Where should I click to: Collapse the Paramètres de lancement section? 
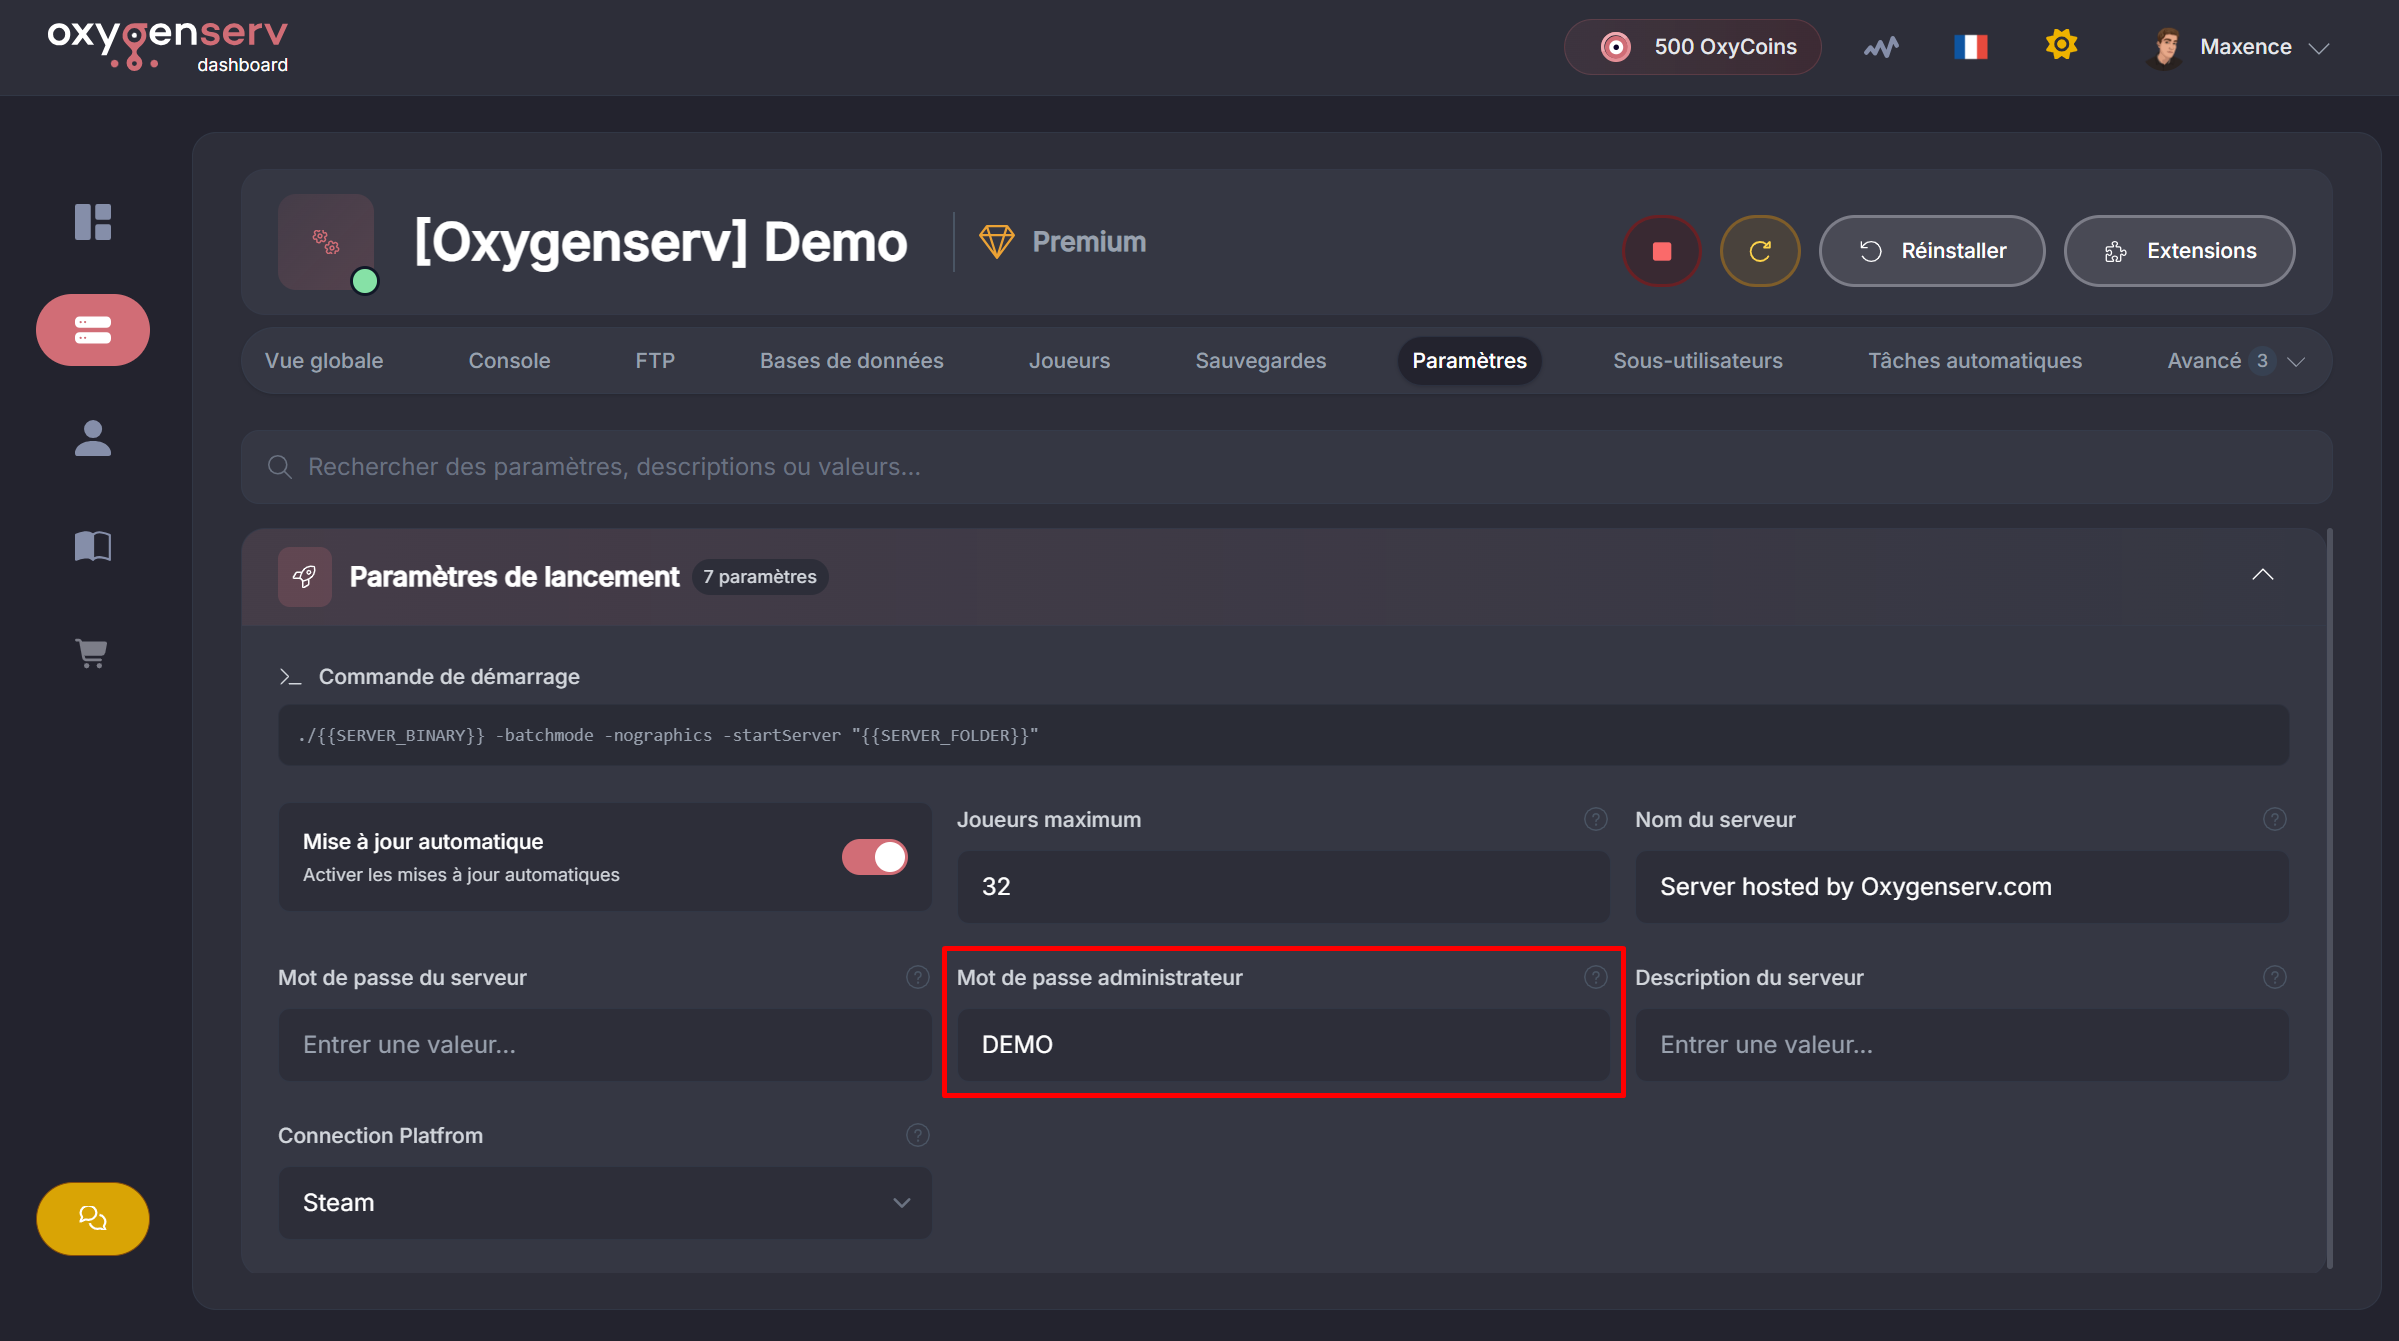pyautogui.click(x=2262, y=575)
